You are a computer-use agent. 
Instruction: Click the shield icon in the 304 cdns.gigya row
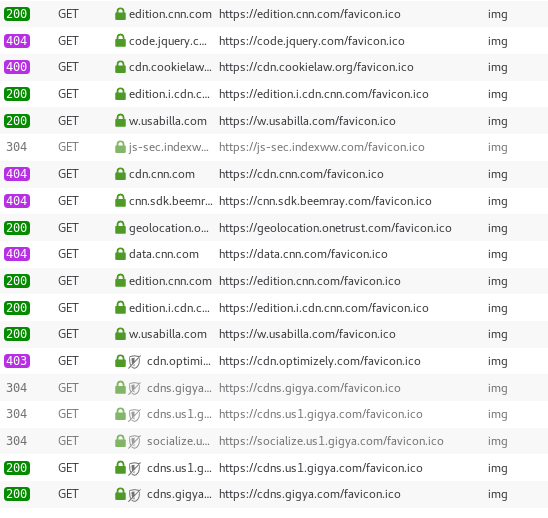tap(134, 388)
